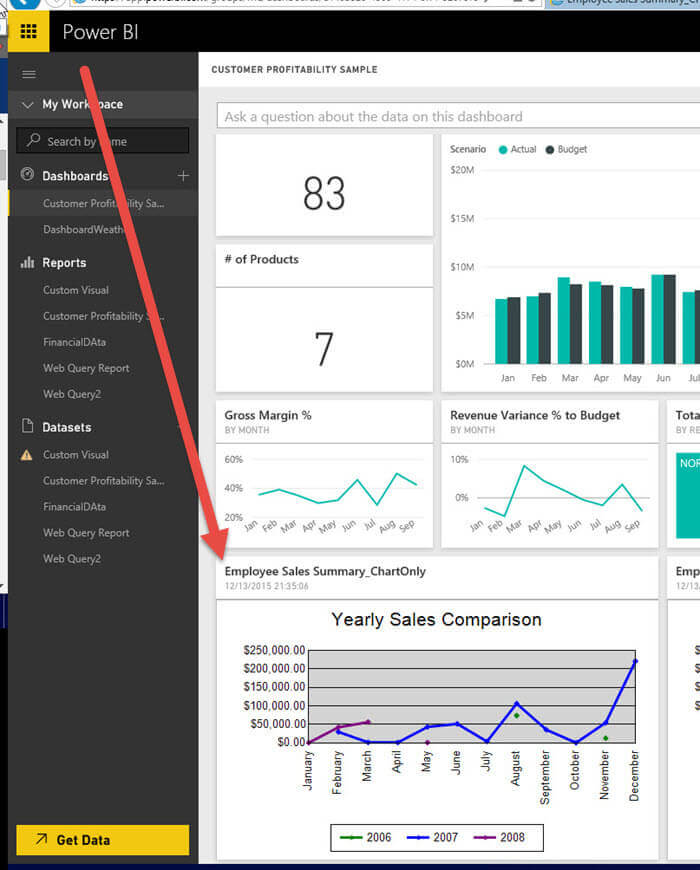Viewport: 700px width, 870px height.
Task: Click the Budget legend dark swatch
Action: (x=550, y=150)
